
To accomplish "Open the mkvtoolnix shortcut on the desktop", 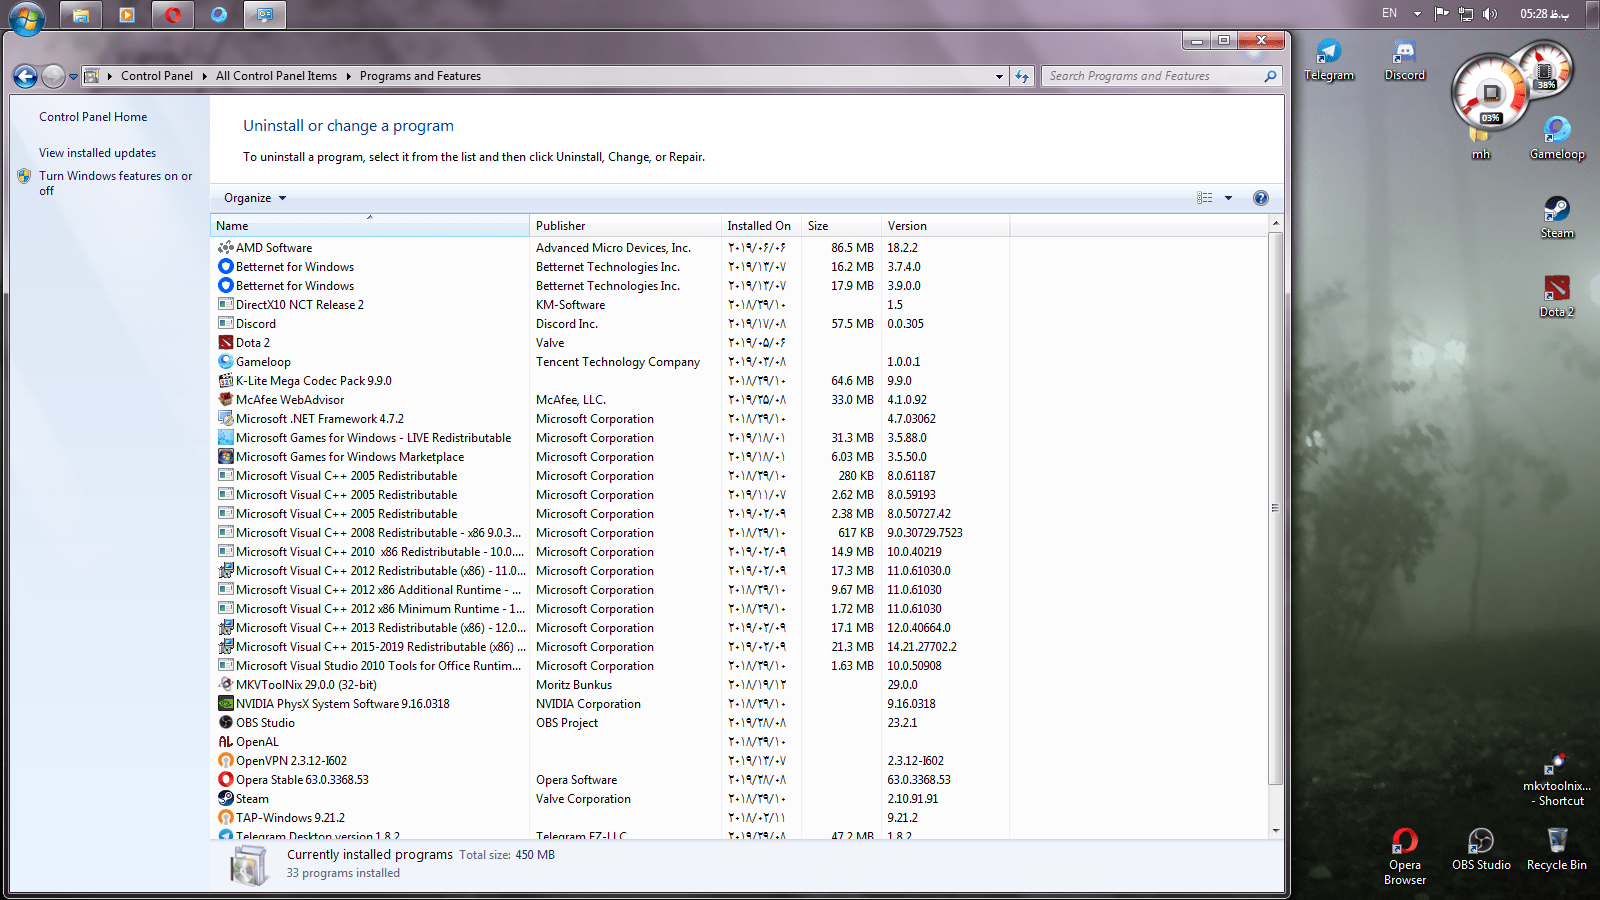I will pos(1557,780).
